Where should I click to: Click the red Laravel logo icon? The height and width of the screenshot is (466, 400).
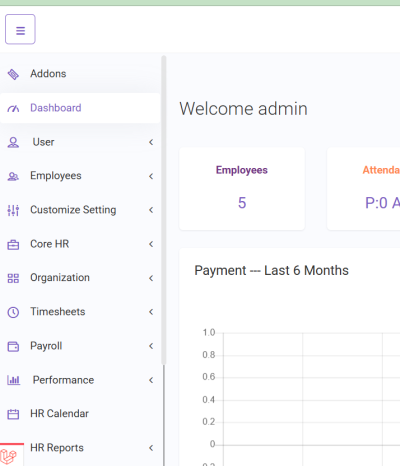[x=9, y=456]
